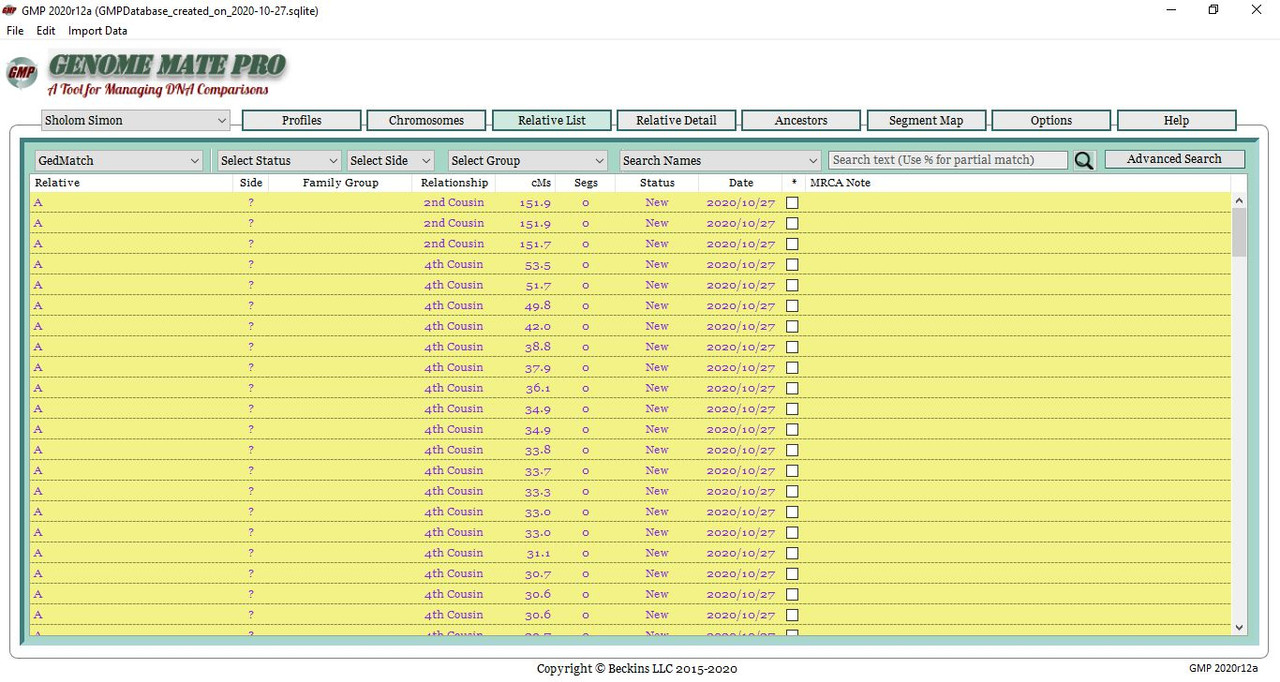The height and width of the screenshot is (682, 1280).
Task: Tick the checkbox for the 151.7 cMs row
Action: pos(792,244)
